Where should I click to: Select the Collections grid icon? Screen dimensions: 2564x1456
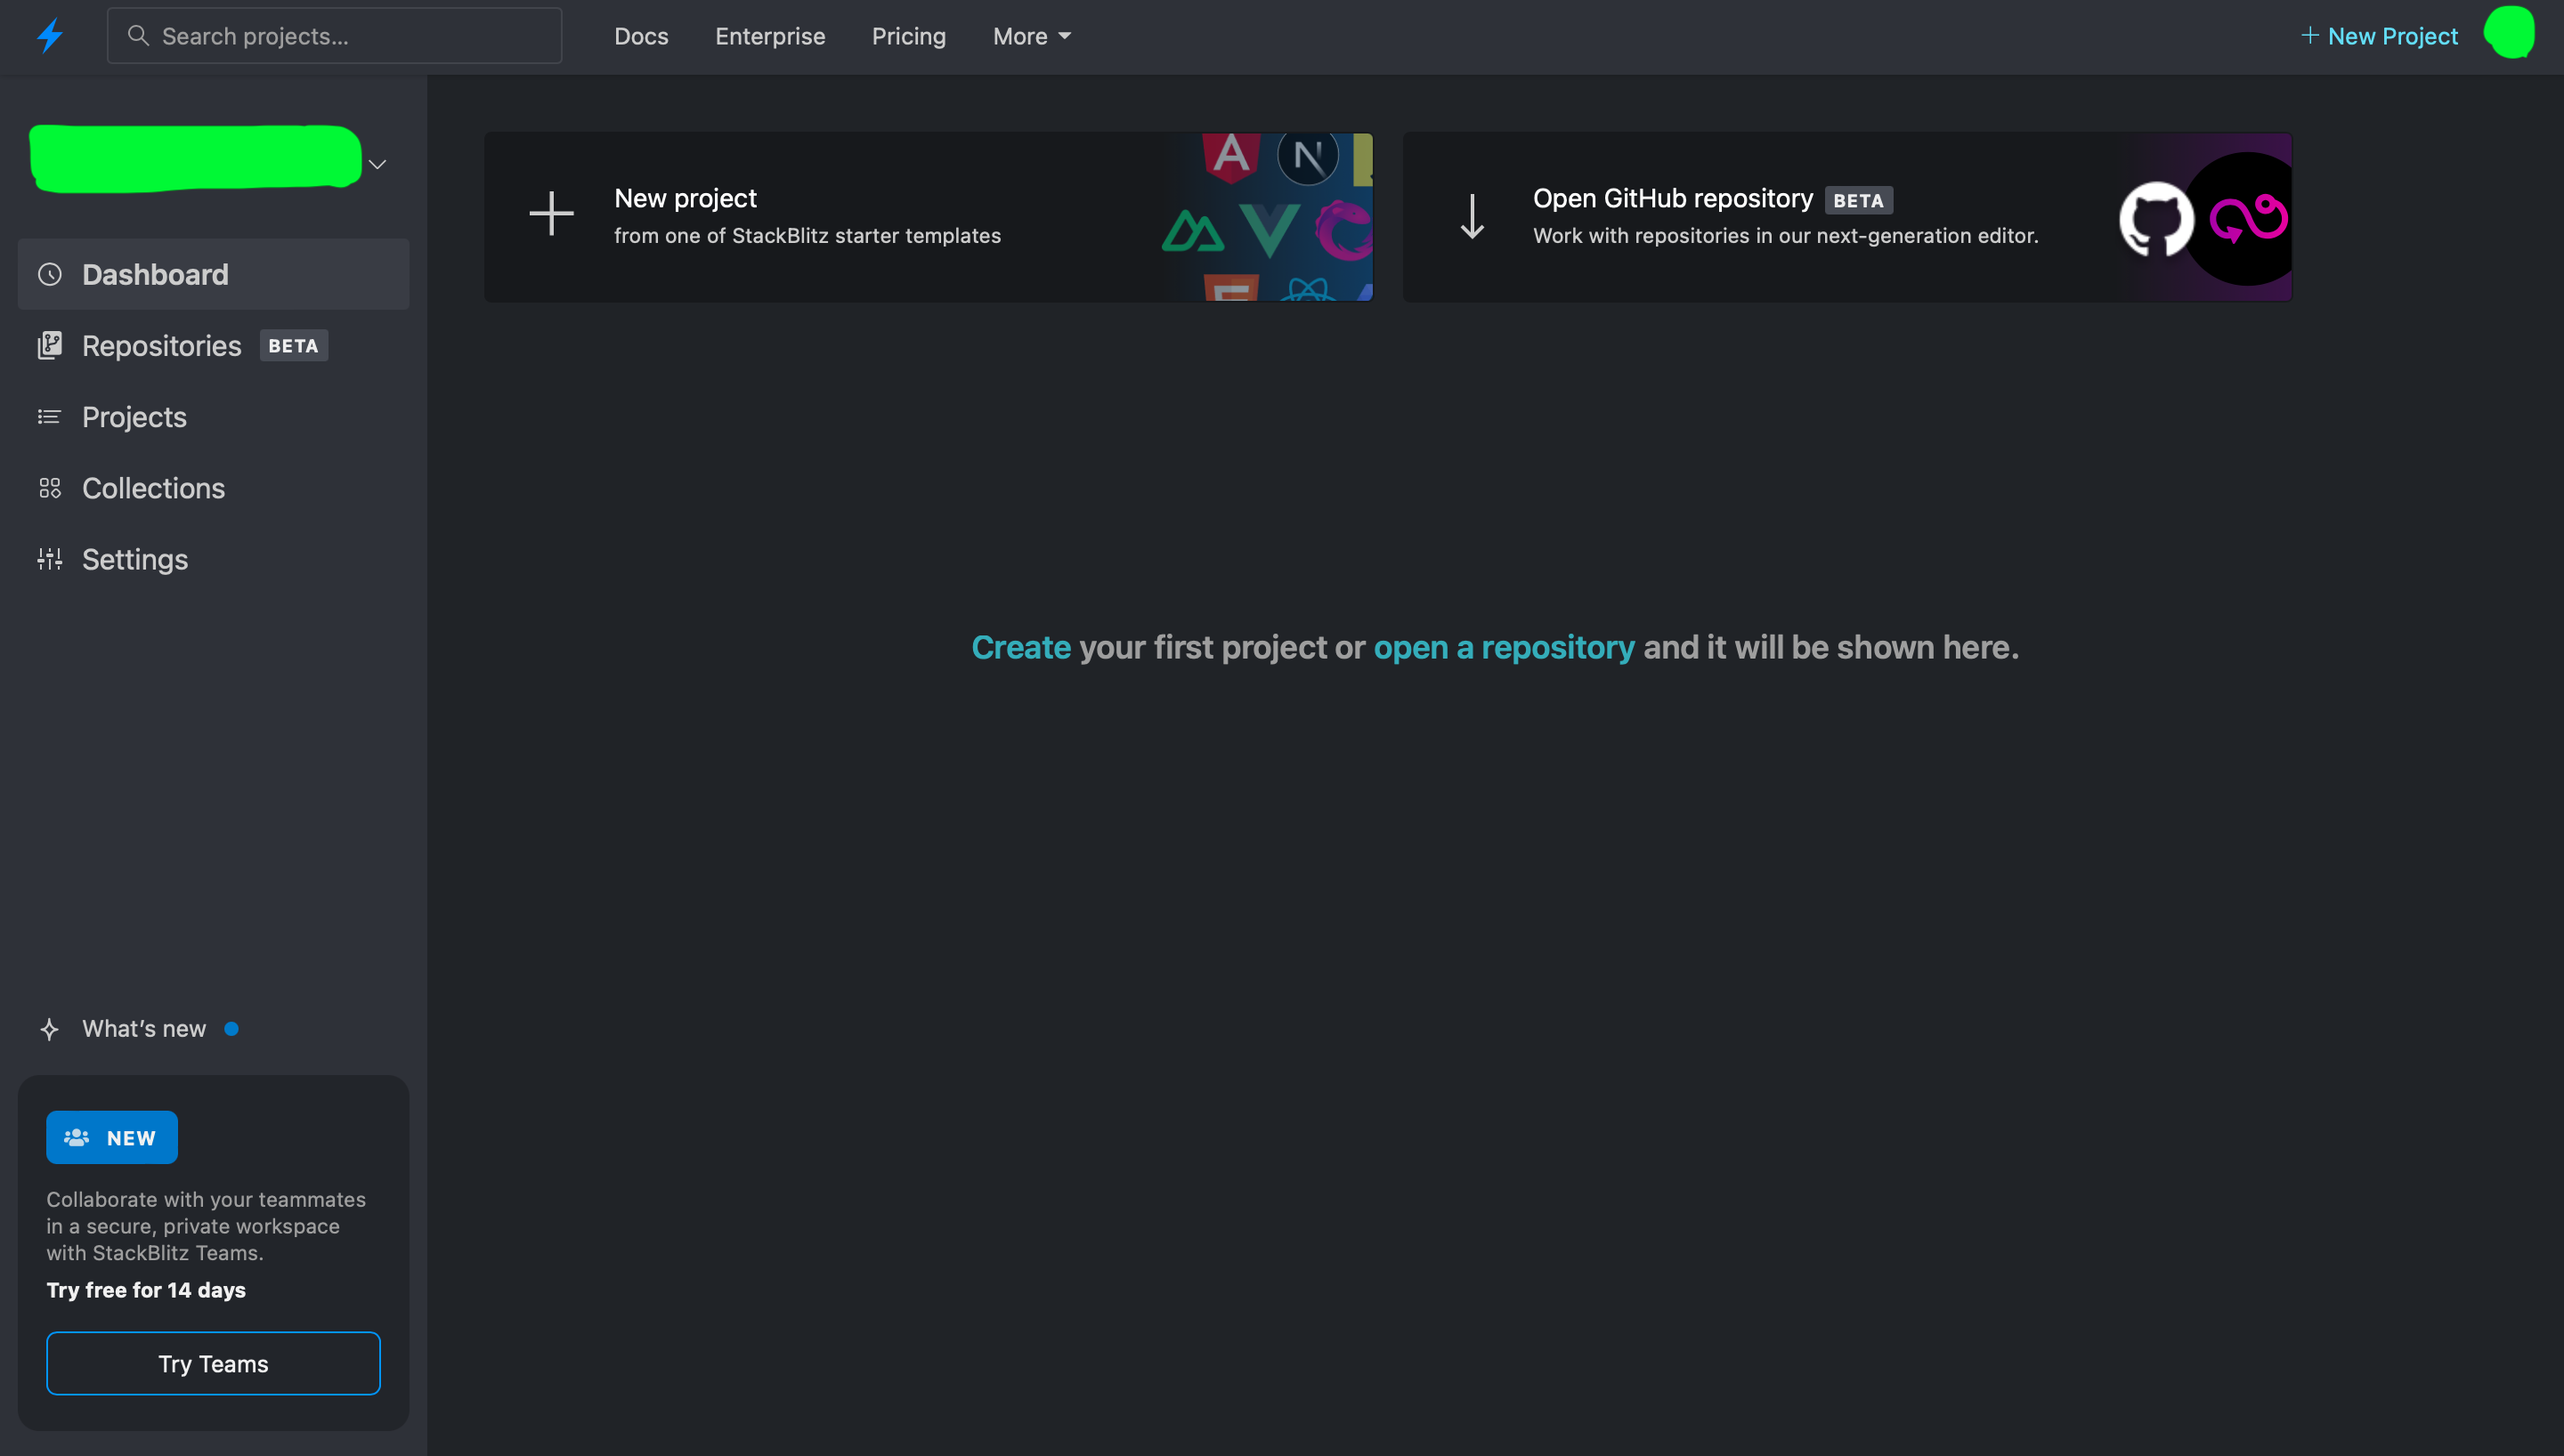(49, 488)
